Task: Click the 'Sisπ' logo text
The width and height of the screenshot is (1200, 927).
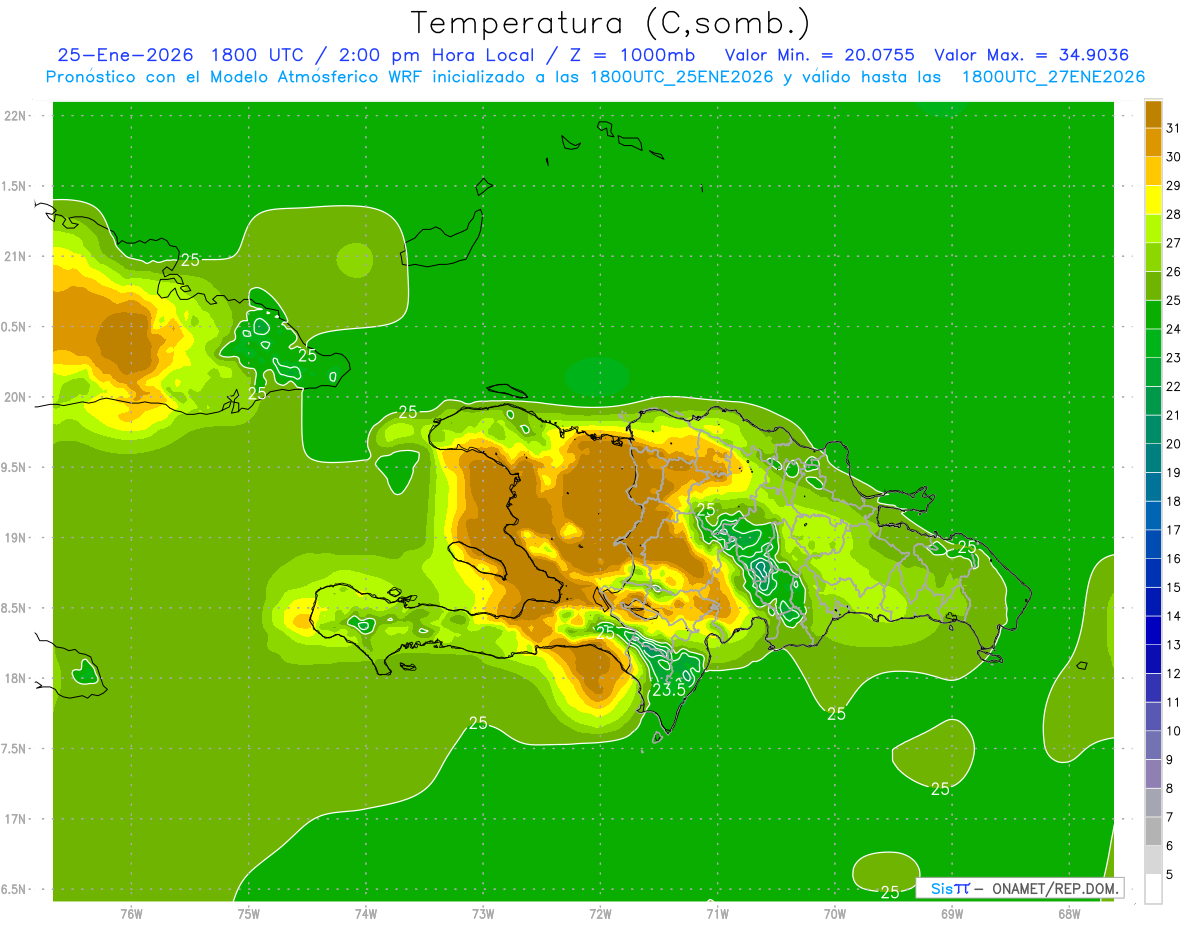Action: [x=950, y=888]
